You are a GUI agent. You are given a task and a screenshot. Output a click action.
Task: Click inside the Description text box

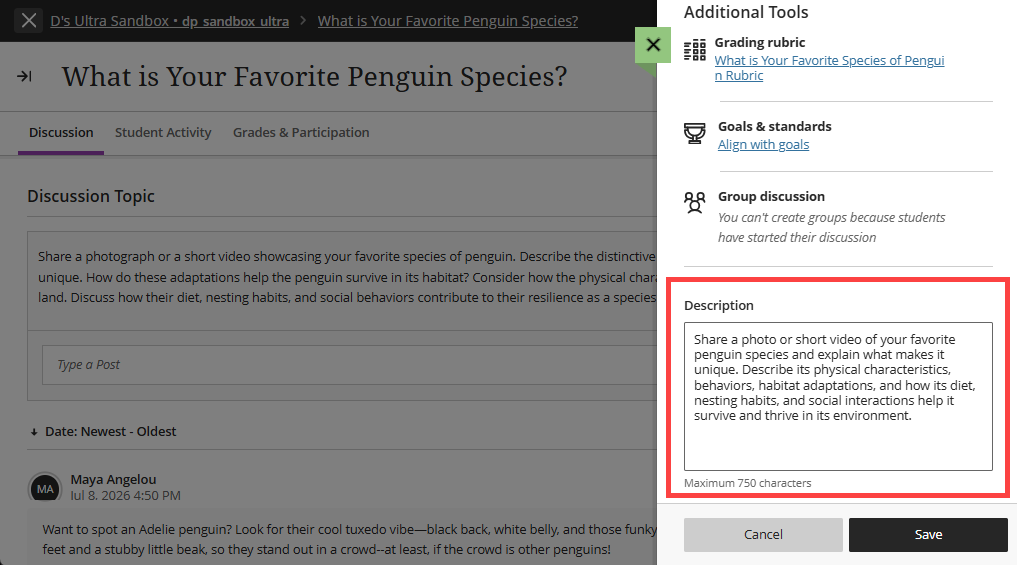[x=838, y=396]
